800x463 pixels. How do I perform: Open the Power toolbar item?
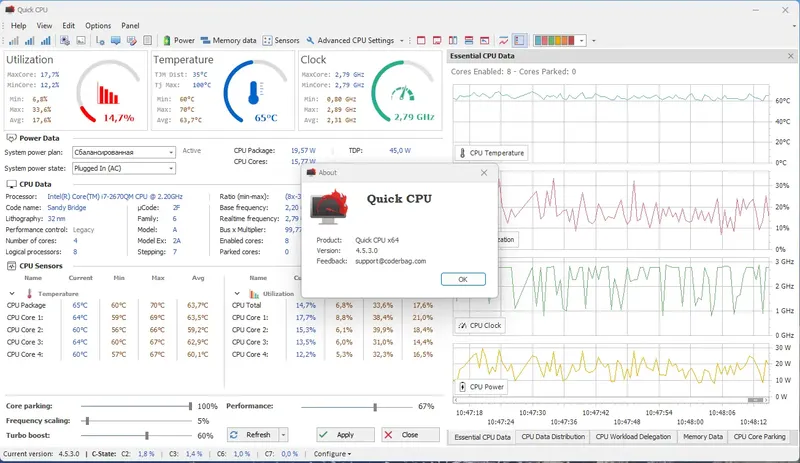179,40
